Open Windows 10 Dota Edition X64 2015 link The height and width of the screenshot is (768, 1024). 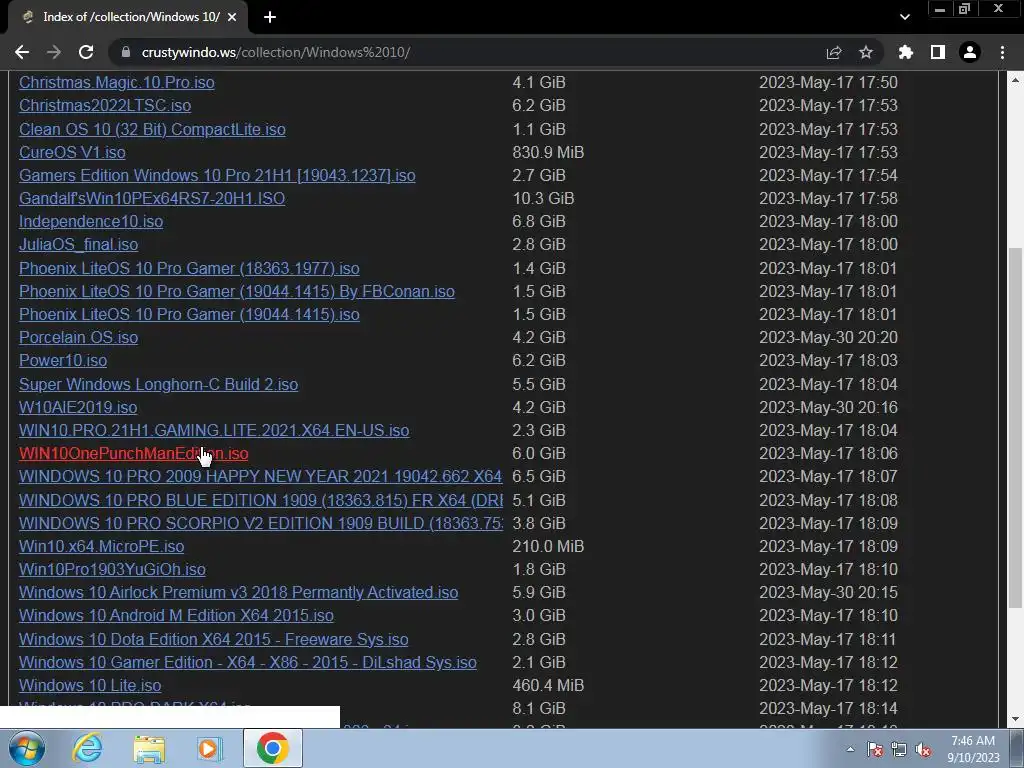click(213, 639)
